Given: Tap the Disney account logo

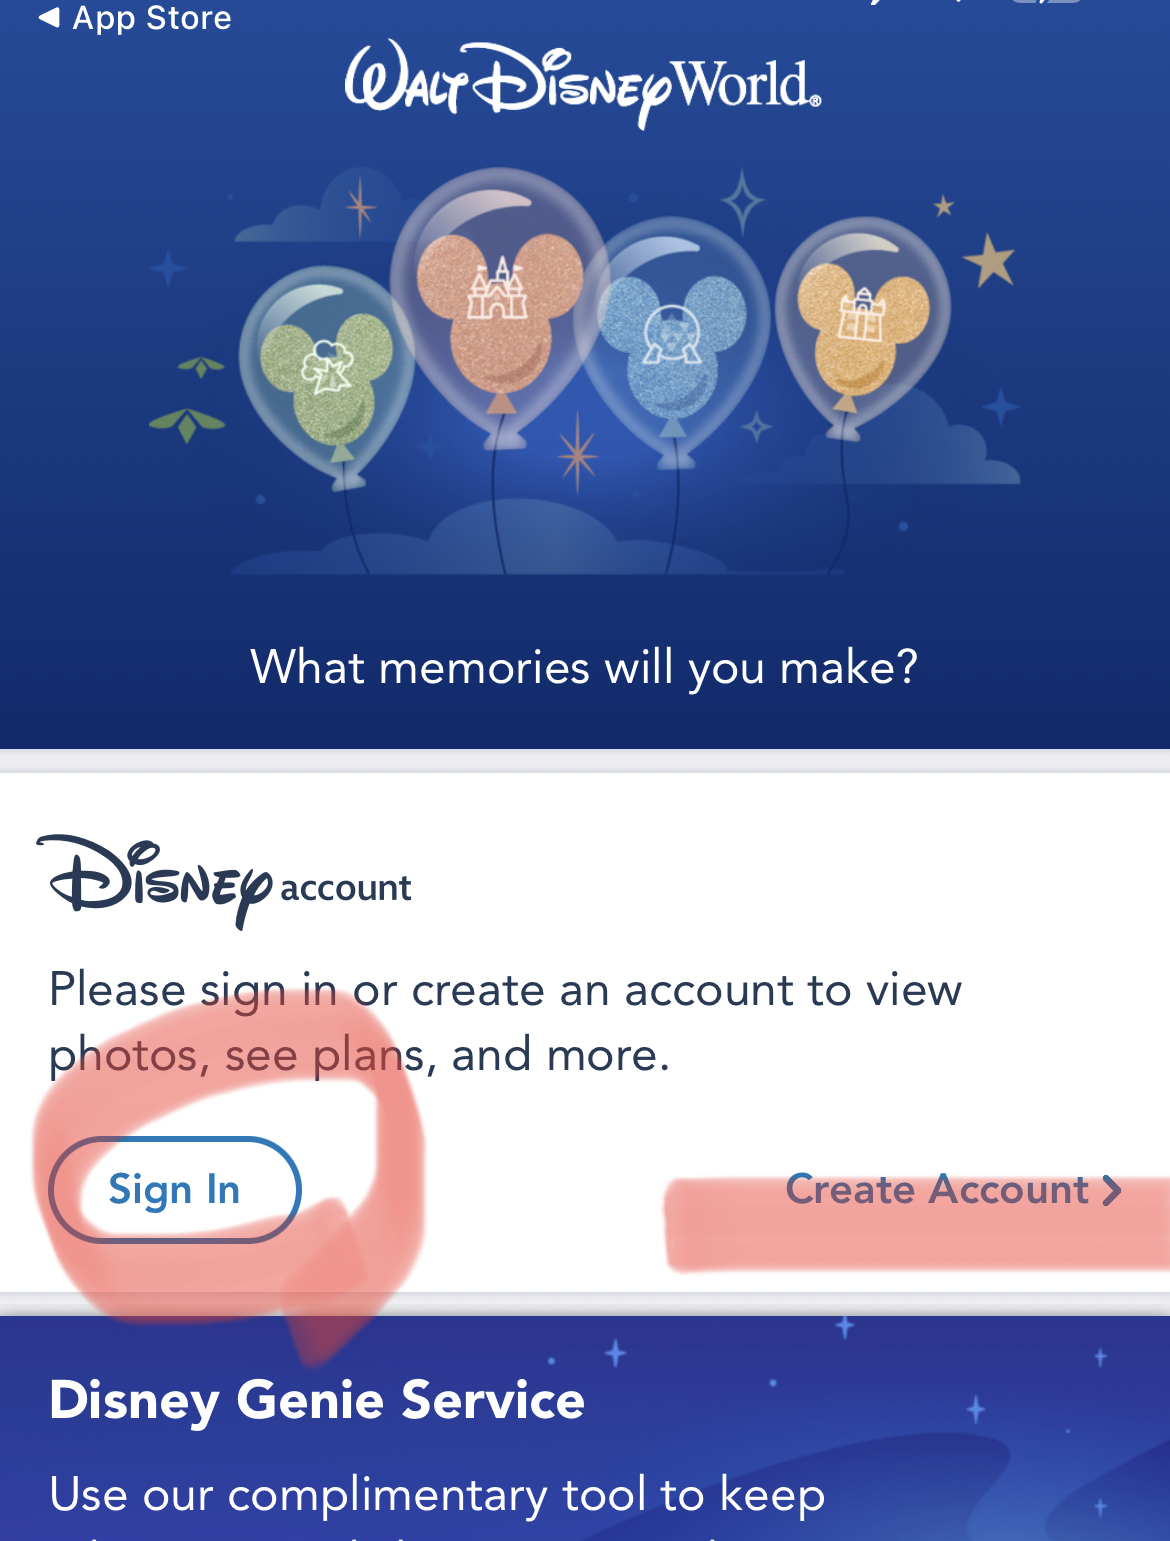Looking at the screenshot, I should point(224,881).
